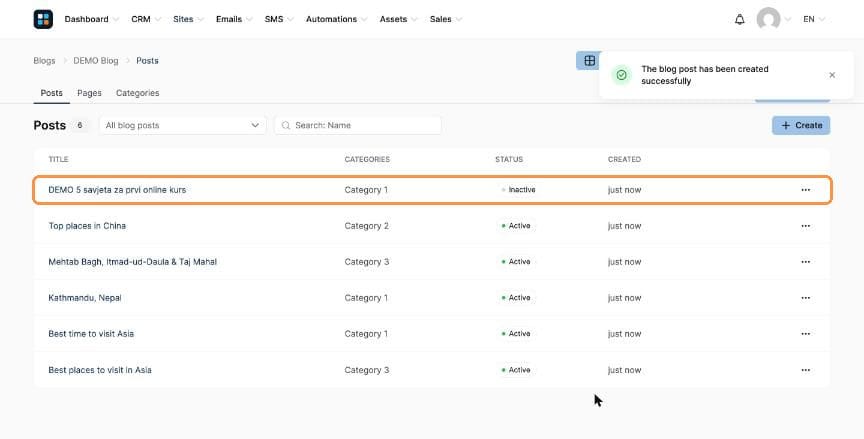Open post Best places to visit in Asia
Screen dimensions: 864x439
[100, 370]
